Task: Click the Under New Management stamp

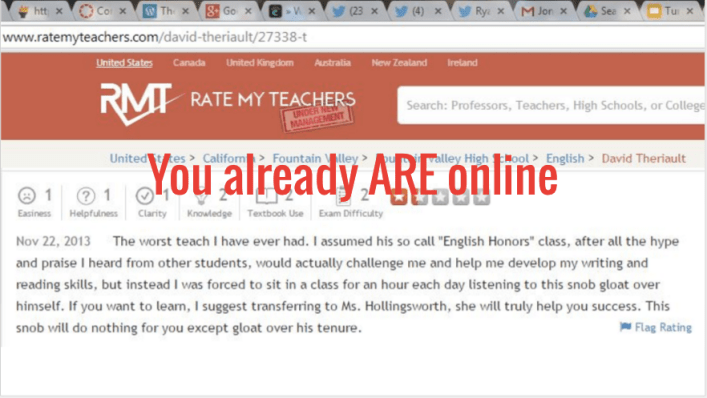Action: pyautogui.click(x=317, y=119)
